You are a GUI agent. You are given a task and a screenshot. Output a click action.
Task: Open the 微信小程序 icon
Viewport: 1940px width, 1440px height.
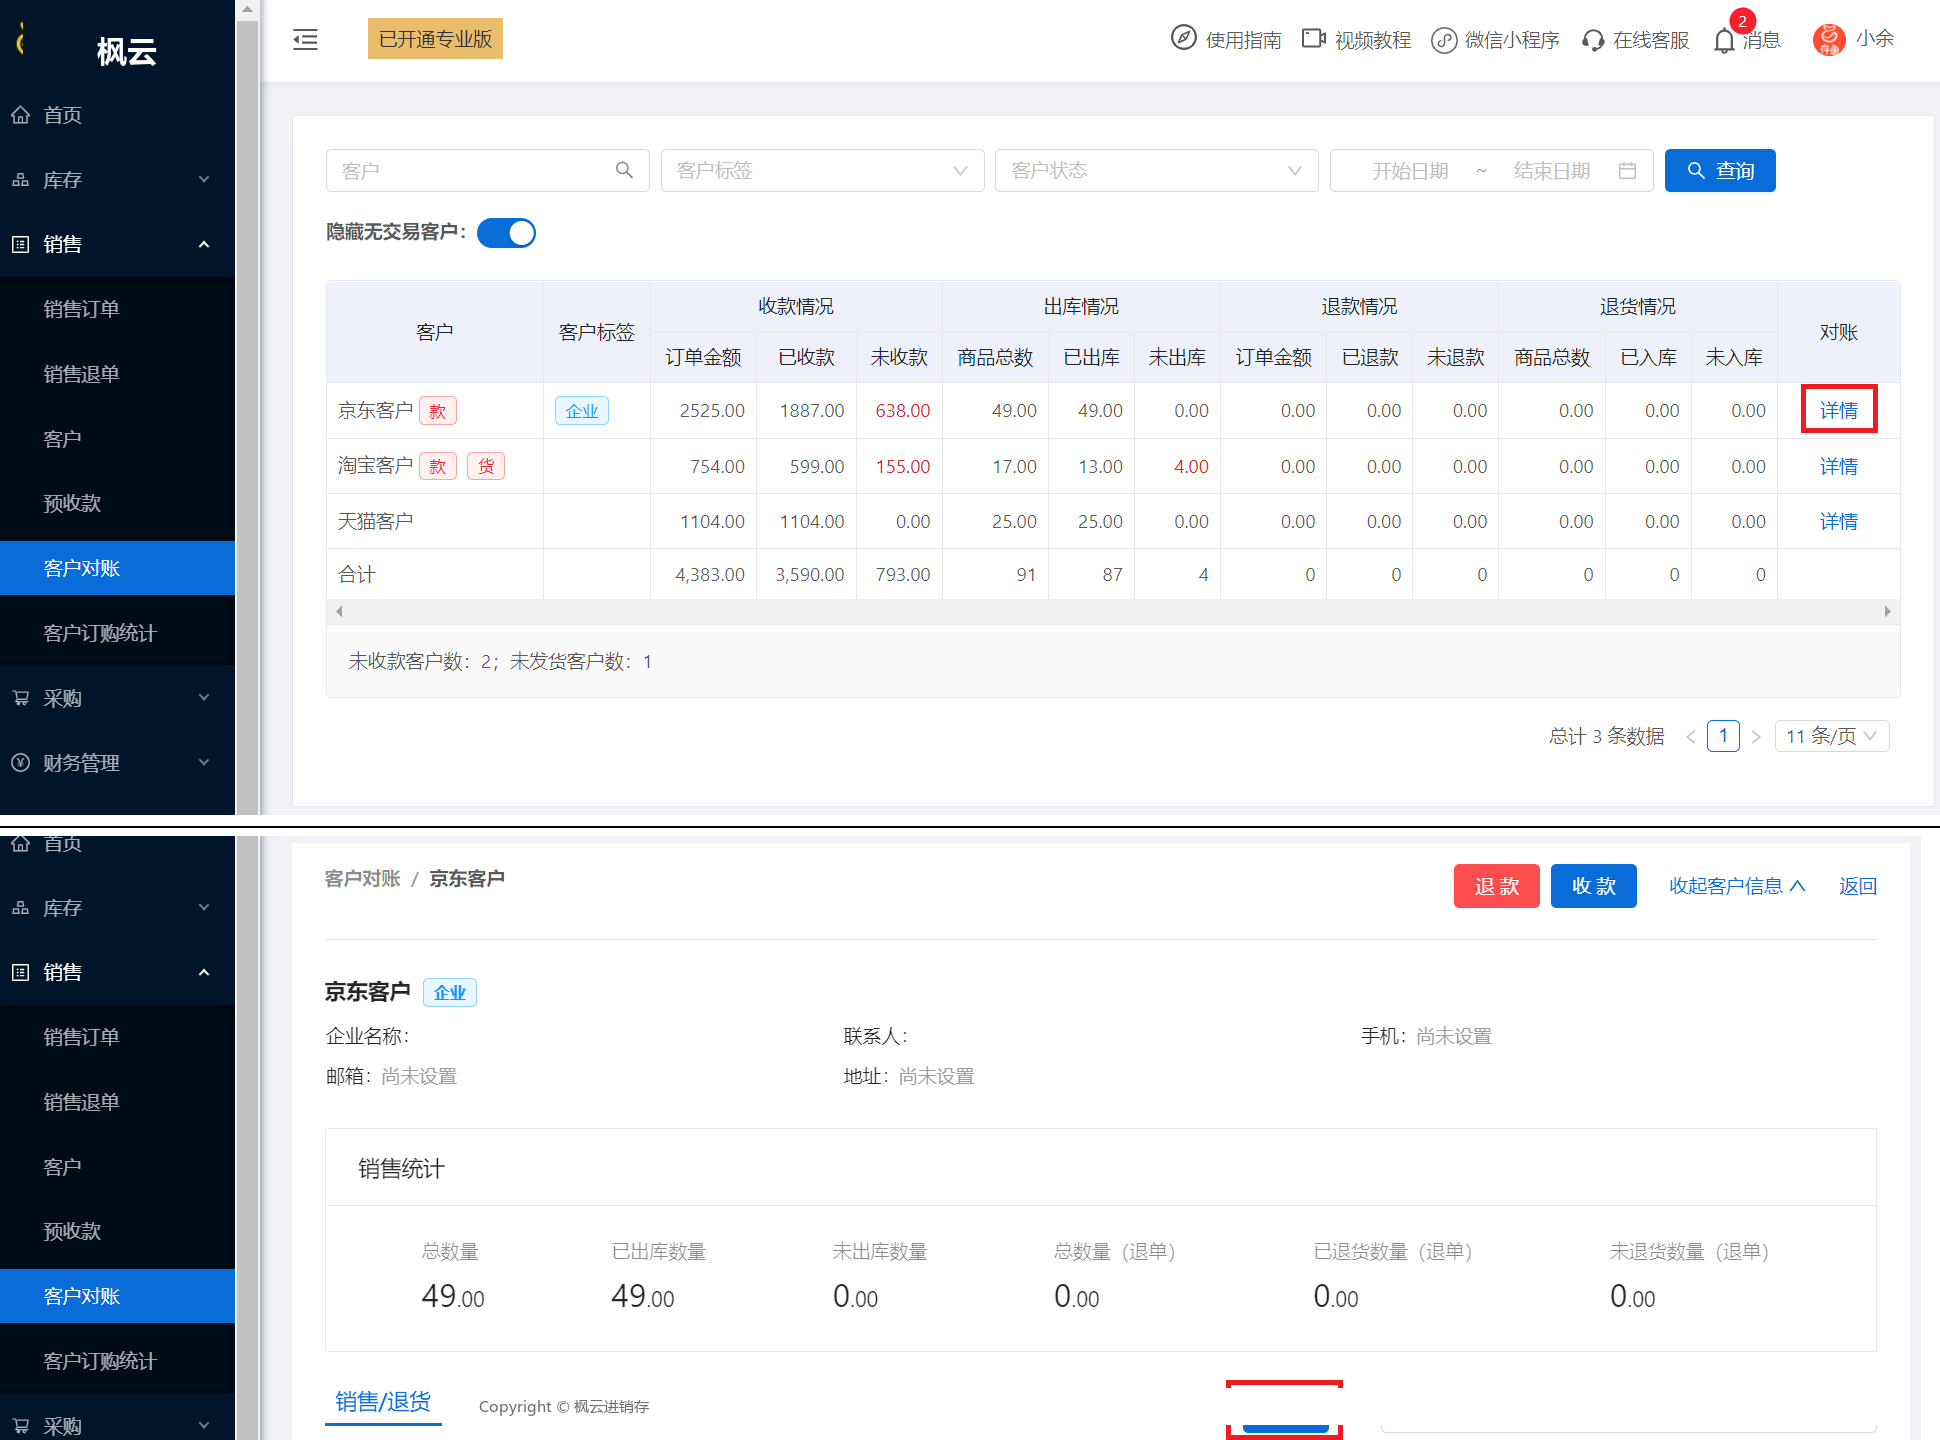coord(1443,39)
